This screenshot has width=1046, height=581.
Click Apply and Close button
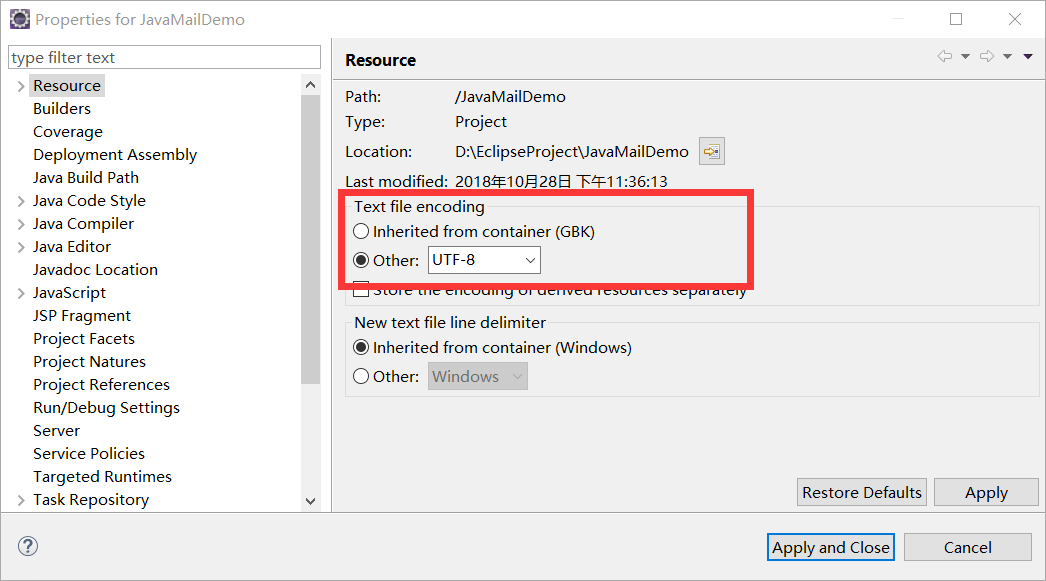(x=831, y=547)
